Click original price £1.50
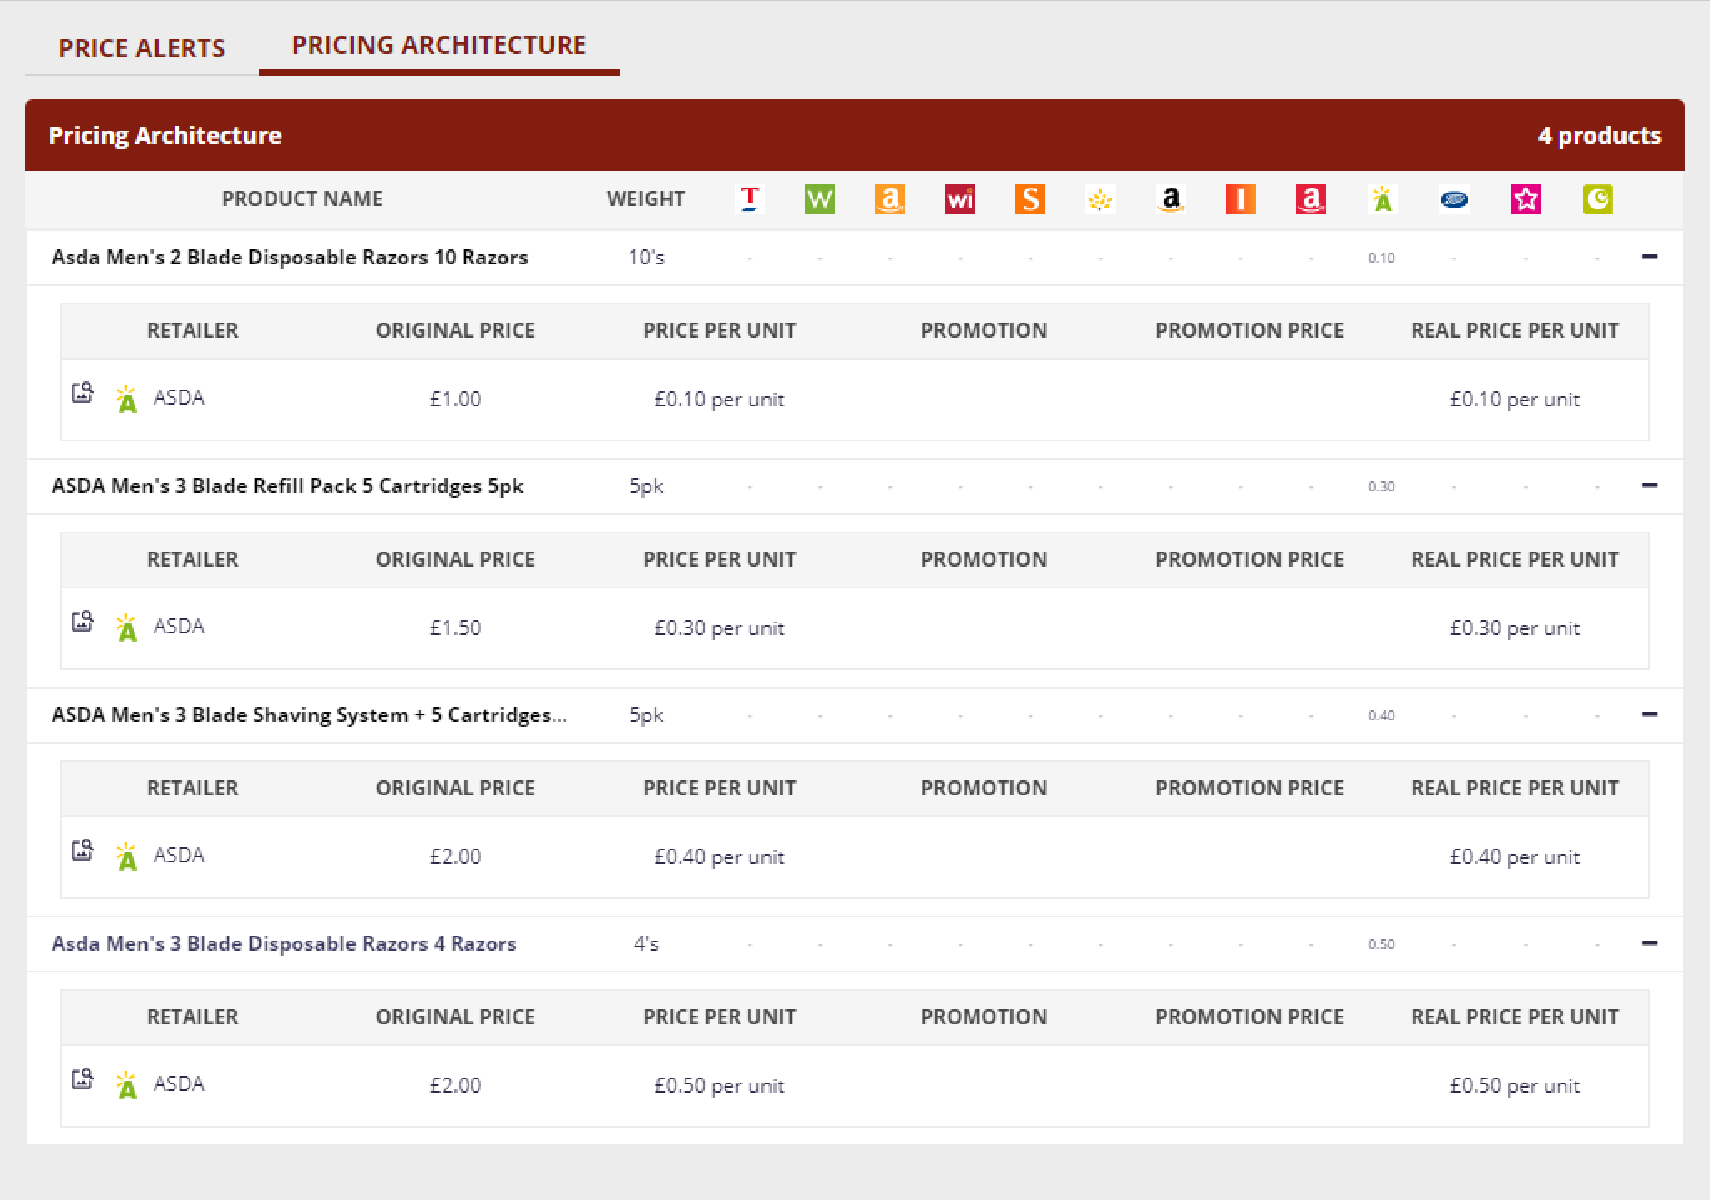 [x=455, y=628]
